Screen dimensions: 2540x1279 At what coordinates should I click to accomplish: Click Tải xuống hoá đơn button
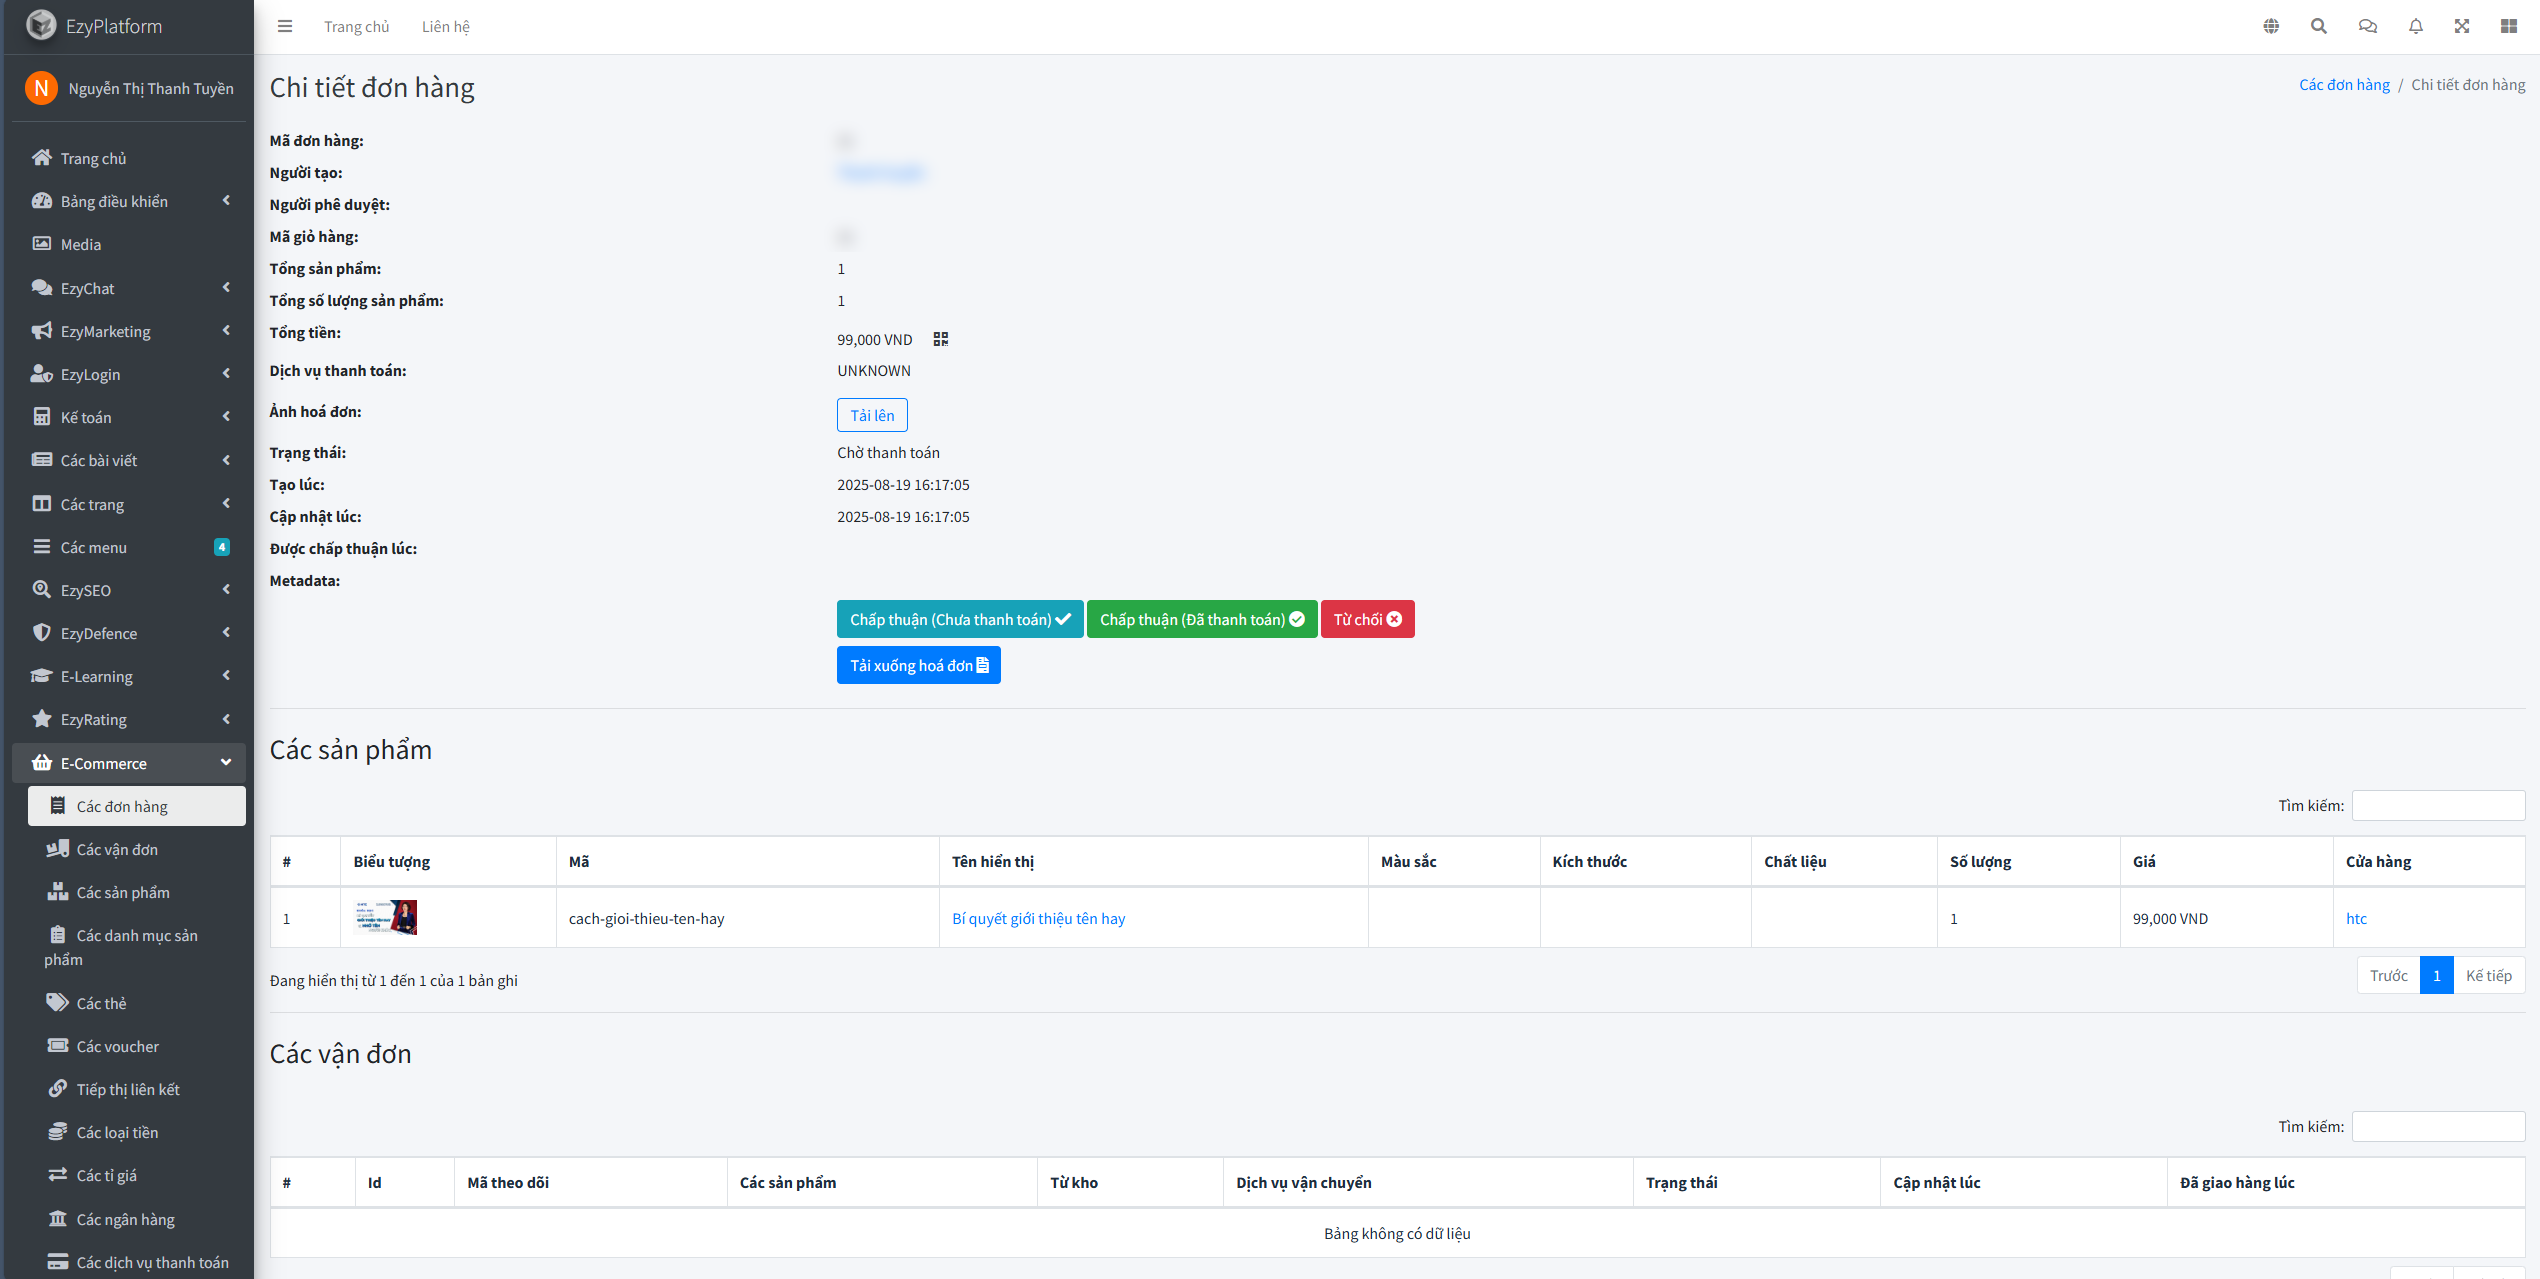click(x=918, y=665)
